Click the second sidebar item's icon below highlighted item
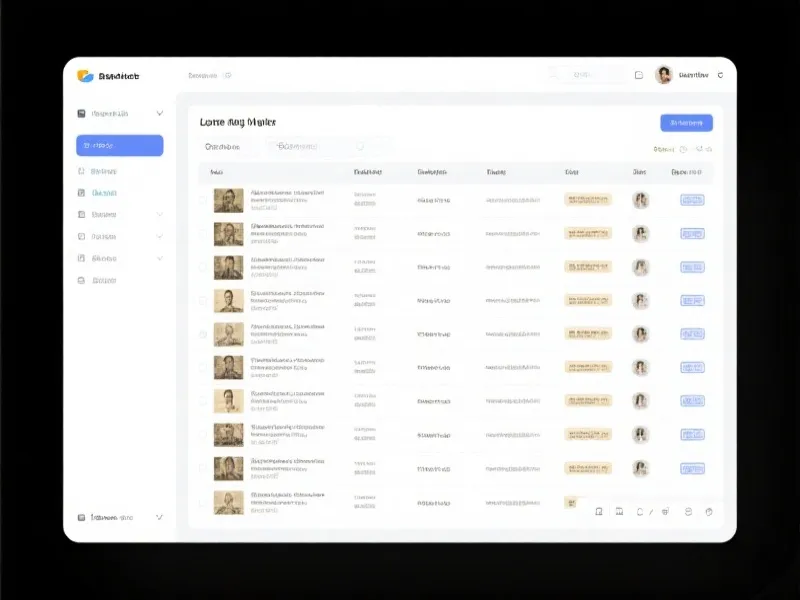This screenshot has height=600, width=800. tap(82, 192)
